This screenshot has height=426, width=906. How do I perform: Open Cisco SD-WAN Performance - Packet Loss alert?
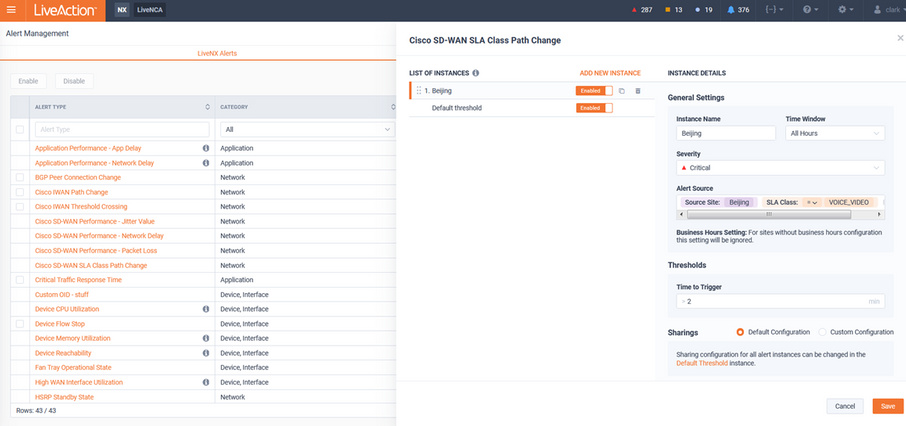tap(96, 250)
